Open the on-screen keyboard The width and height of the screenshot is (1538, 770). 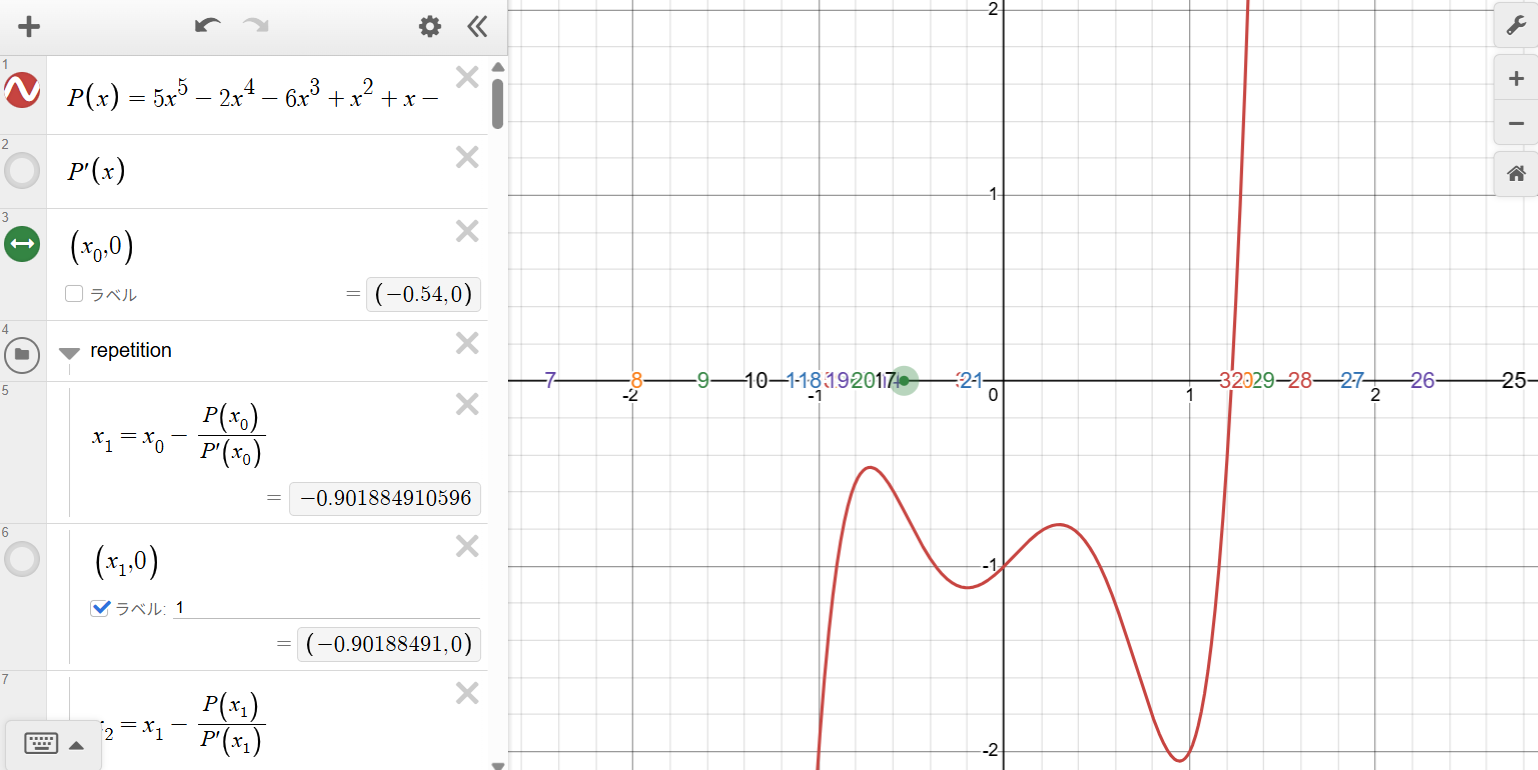click(41, 743)
